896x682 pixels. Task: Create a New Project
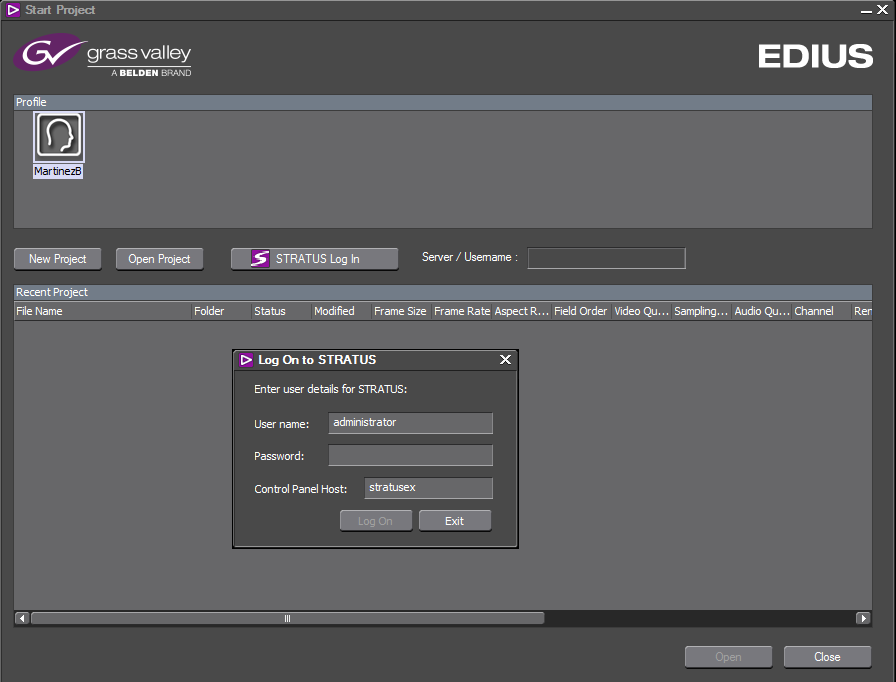click(x=58, y=259)
